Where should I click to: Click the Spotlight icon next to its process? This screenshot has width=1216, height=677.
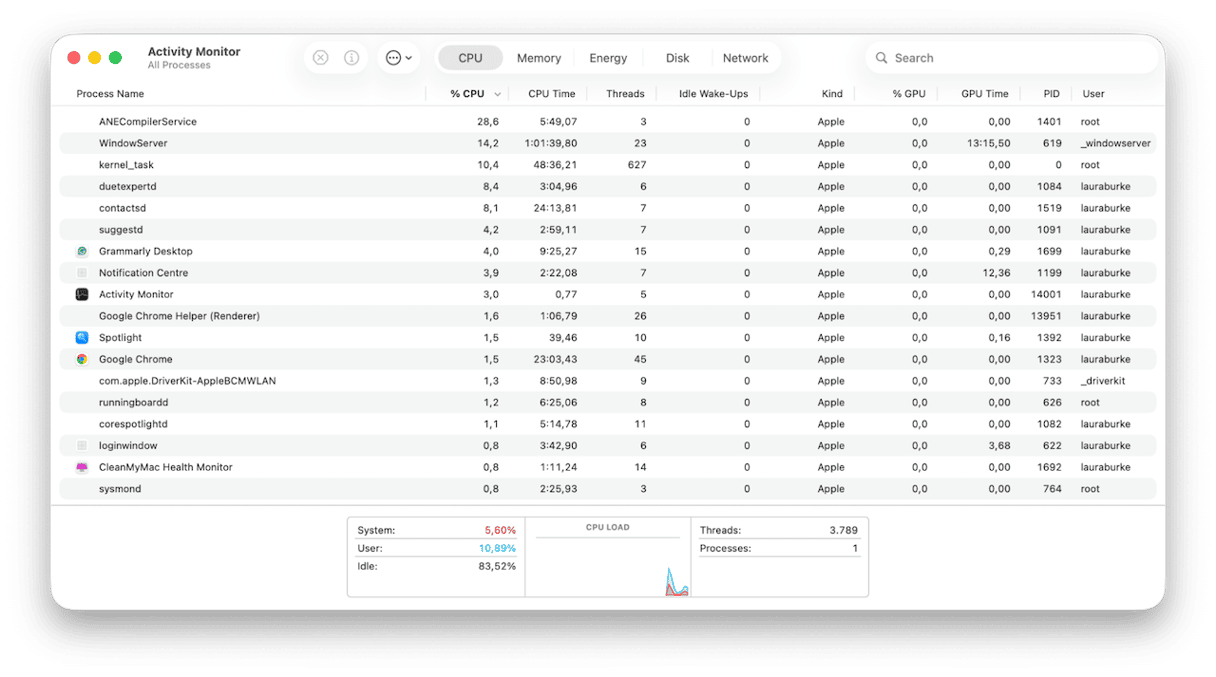click(x=82, y=337)
